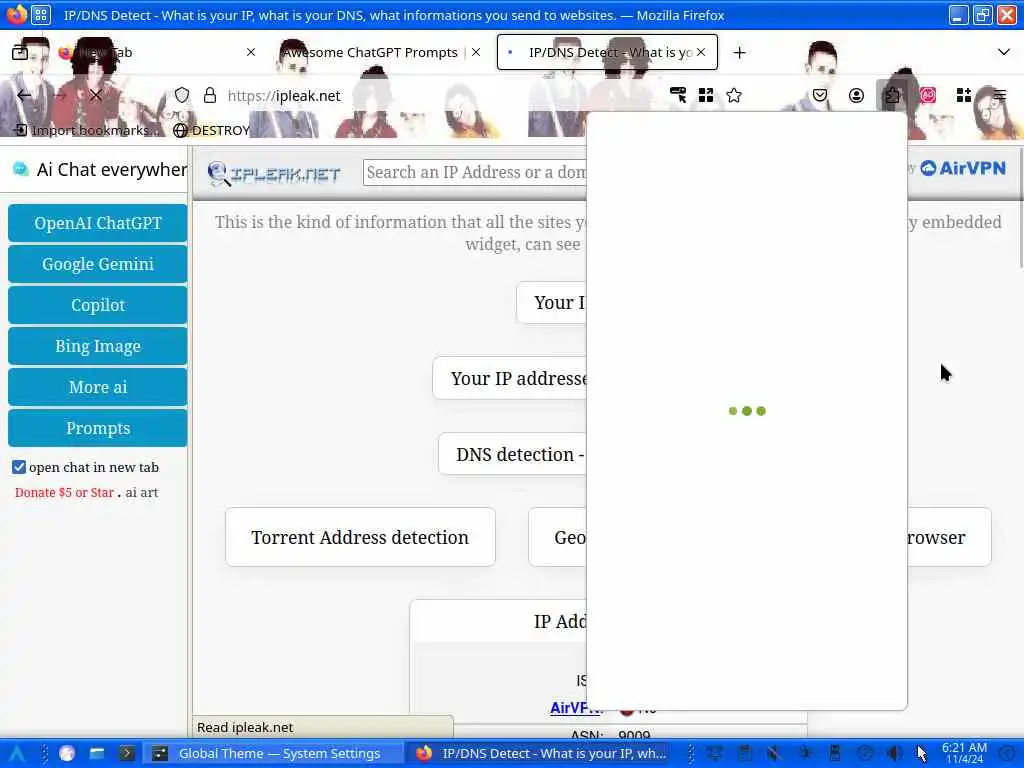Open the QR-style grid icon in address bar

point(706,95)
